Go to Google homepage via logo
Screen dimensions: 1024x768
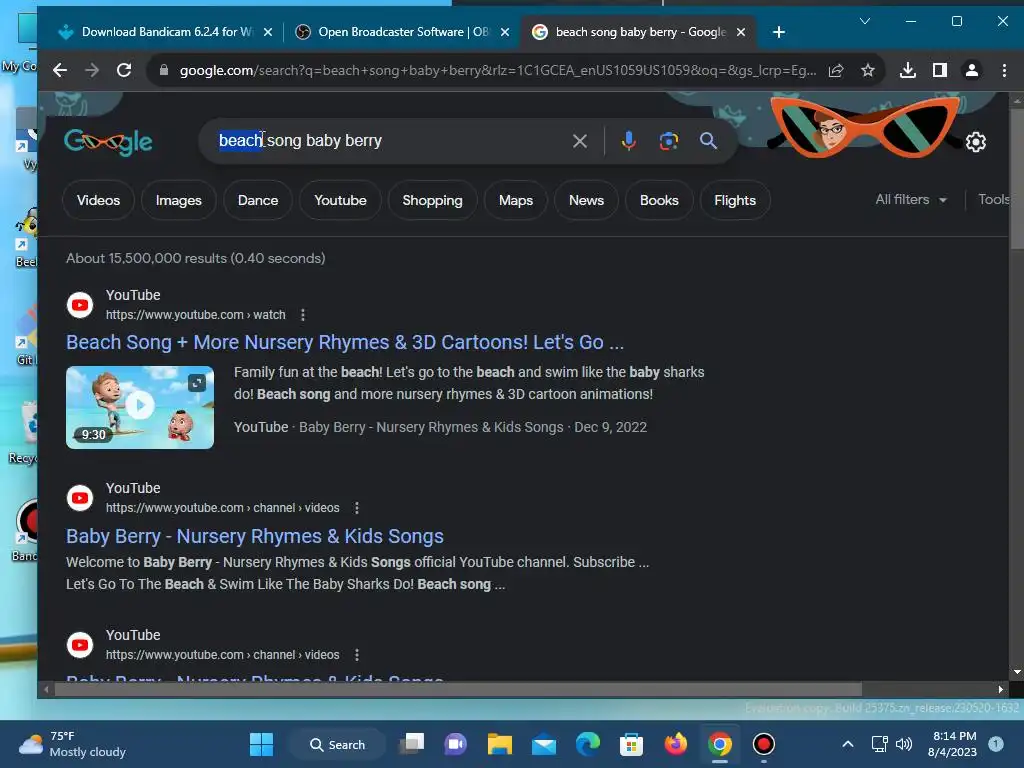tap(108, 142)
